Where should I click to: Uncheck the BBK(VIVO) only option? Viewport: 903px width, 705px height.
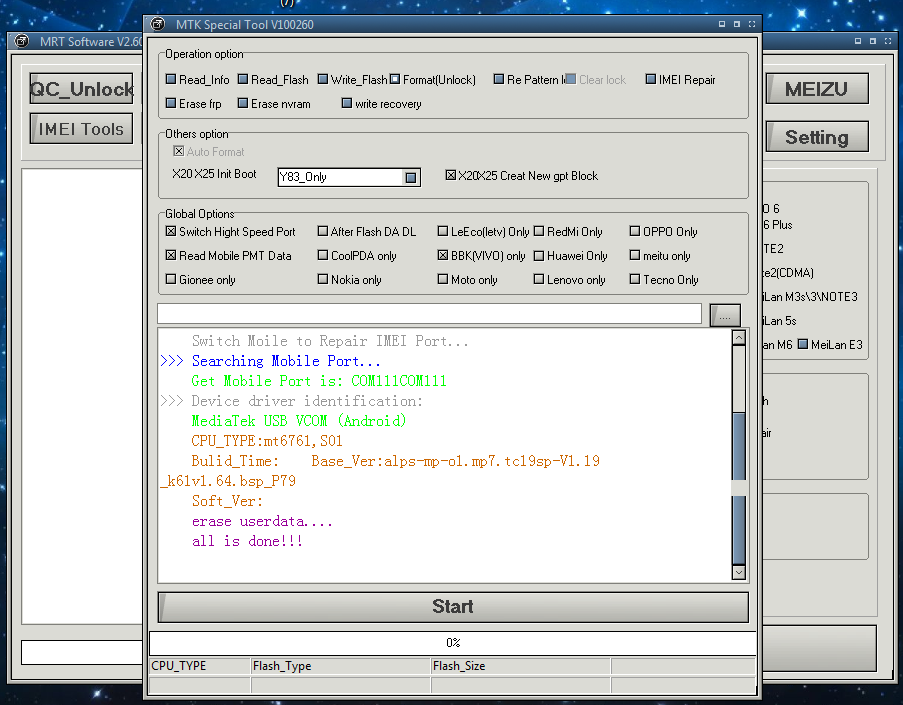tap(443, 255)
